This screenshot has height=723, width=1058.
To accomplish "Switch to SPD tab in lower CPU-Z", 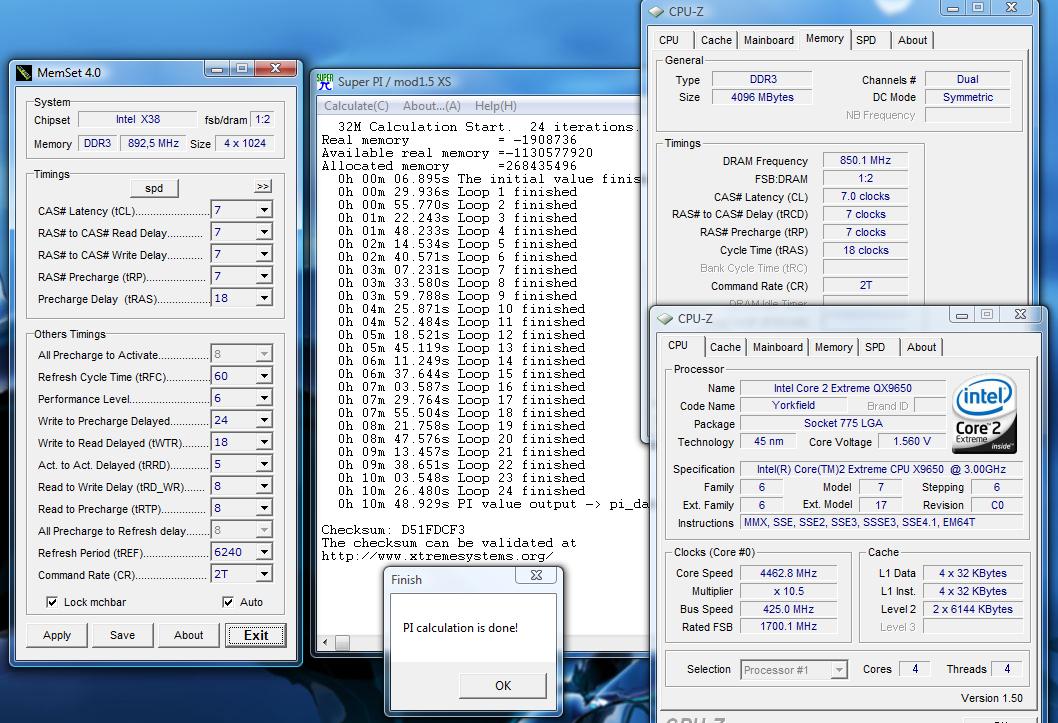I will pos(874,347).
